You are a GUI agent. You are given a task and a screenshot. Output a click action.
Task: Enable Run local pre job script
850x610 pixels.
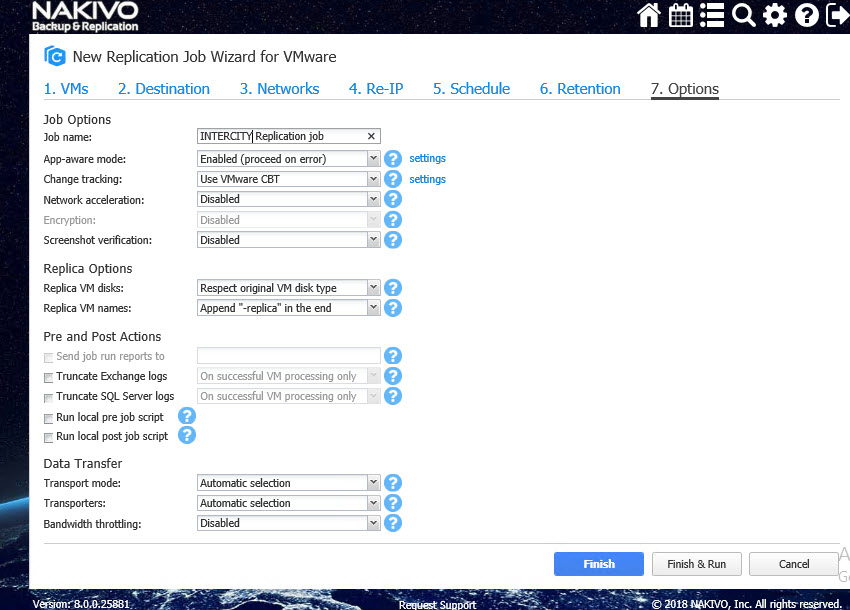[49, 418]
